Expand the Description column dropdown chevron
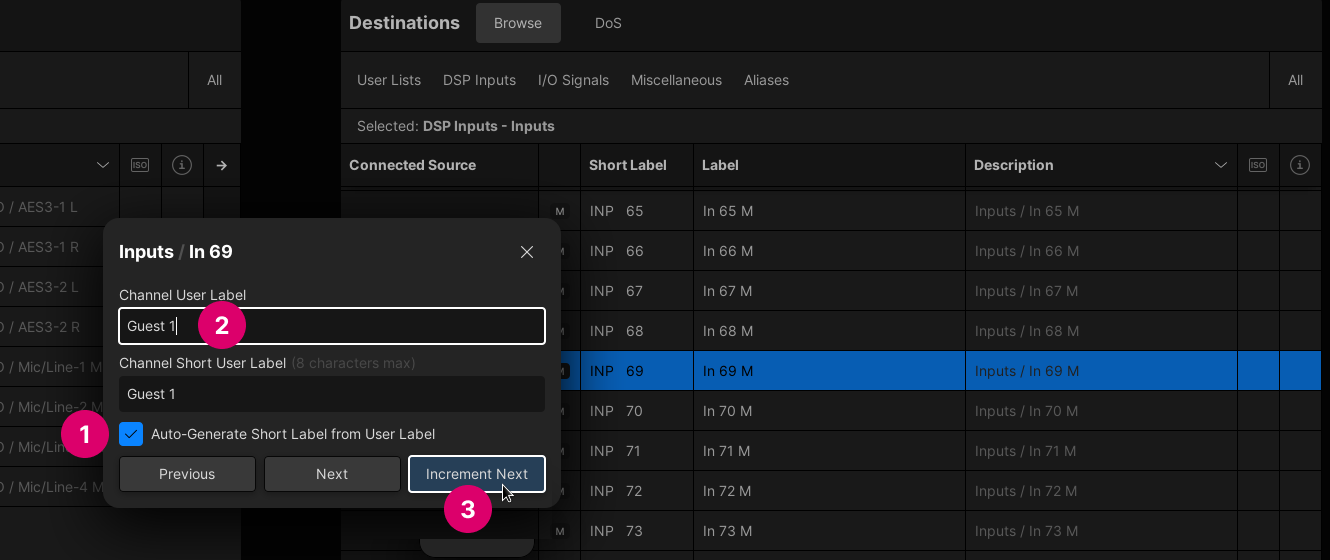 pyautogui.click(x=1220, y=165)
